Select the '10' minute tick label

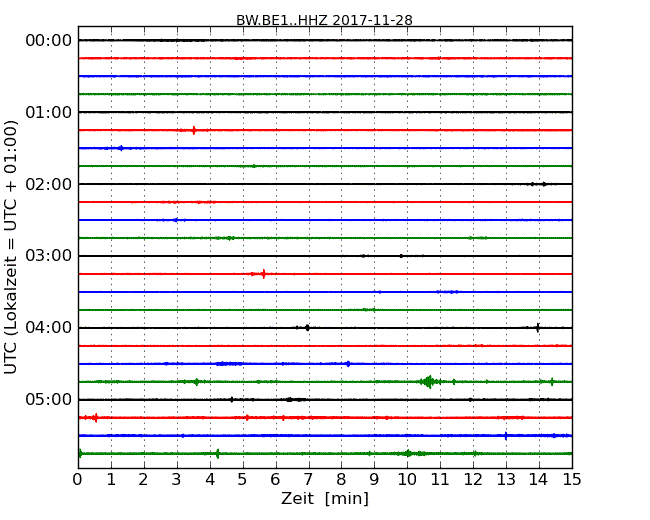407,480
